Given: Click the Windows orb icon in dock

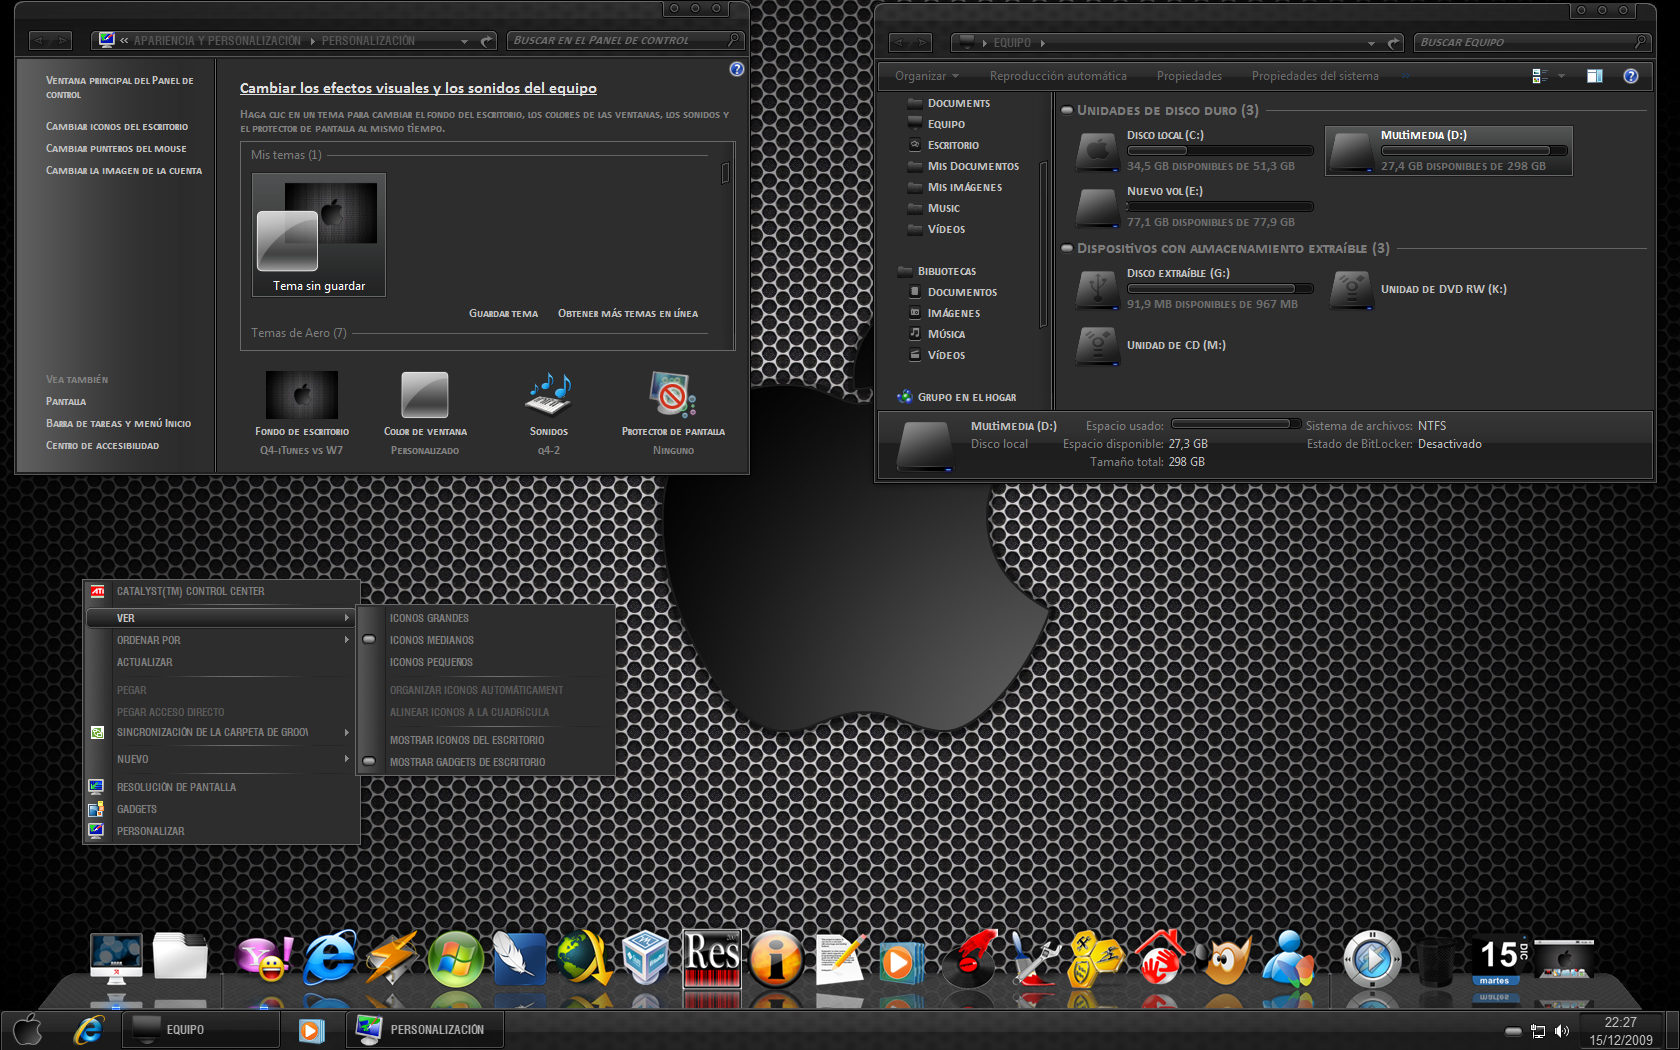Looking at the screenshot, I should [x=455, y=958].
